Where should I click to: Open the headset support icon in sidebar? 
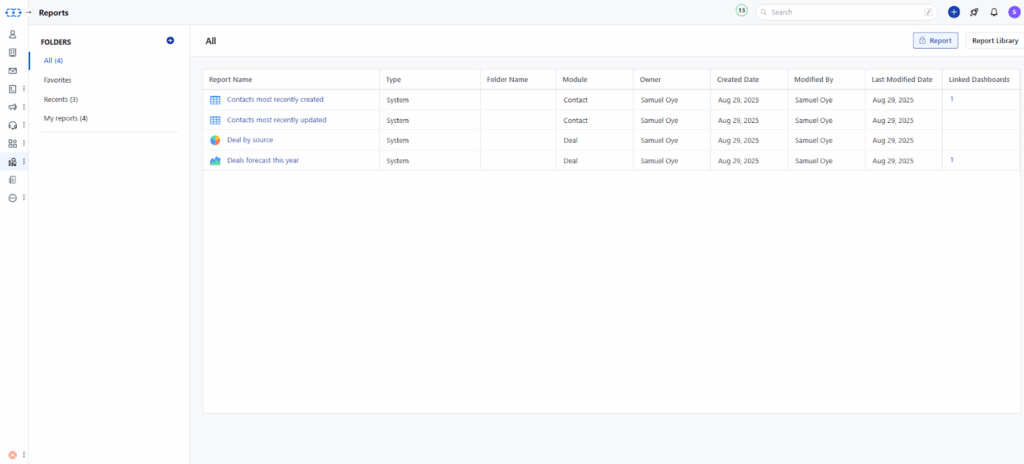12,125
